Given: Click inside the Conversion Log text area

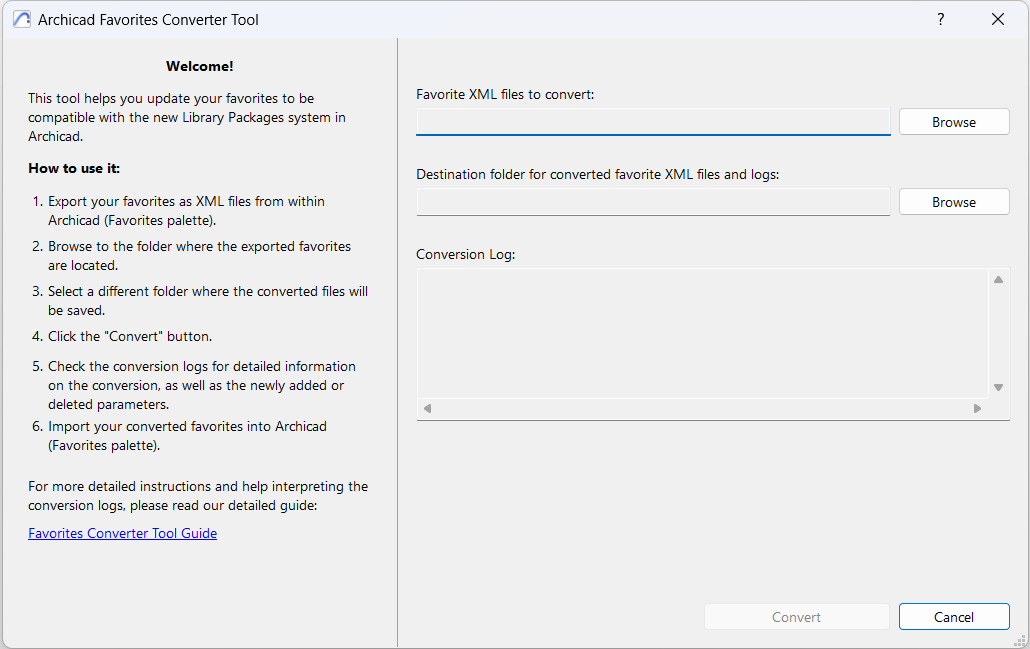Looking at the screenshot, I should pyautogui.click(x=700, y=333).
